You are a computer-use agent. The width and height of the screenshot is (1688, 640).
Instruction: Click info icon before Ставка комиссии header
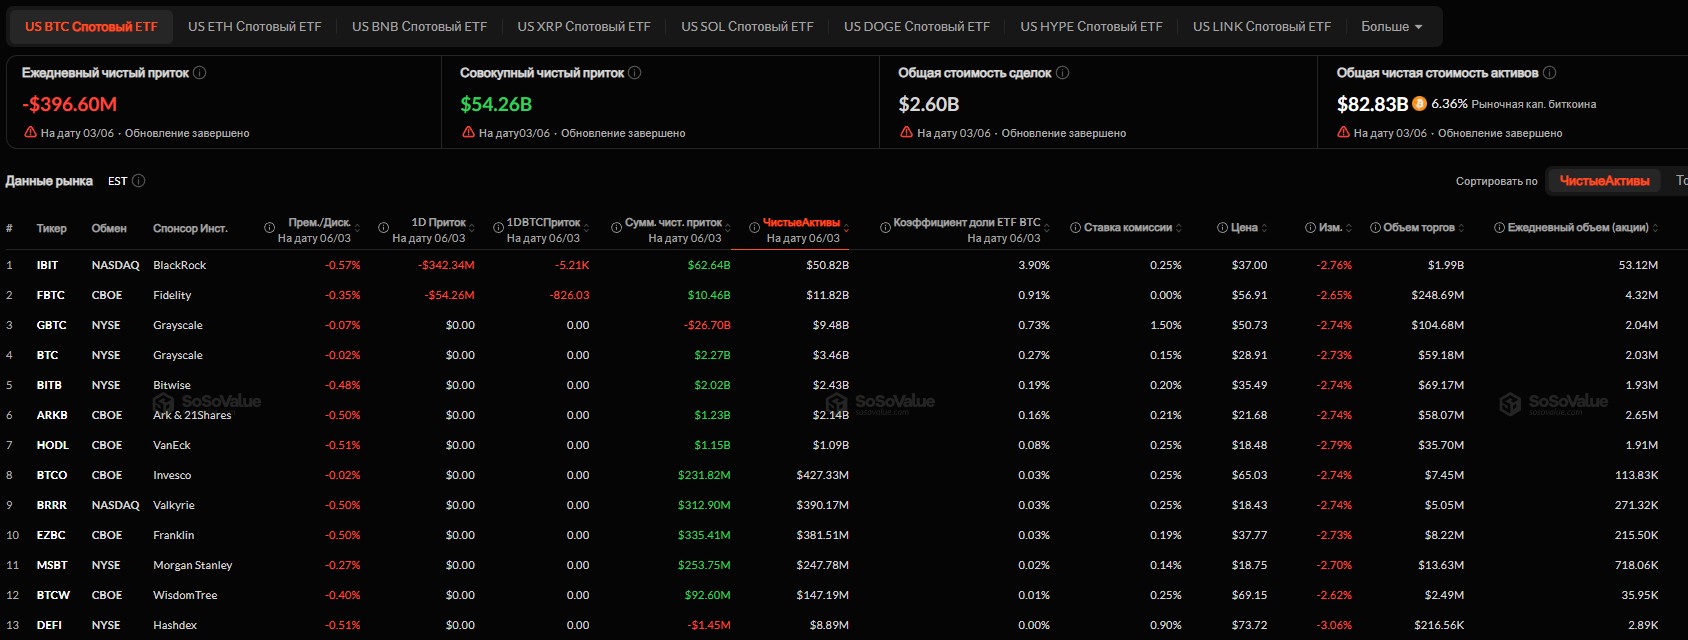[1076, 228]
